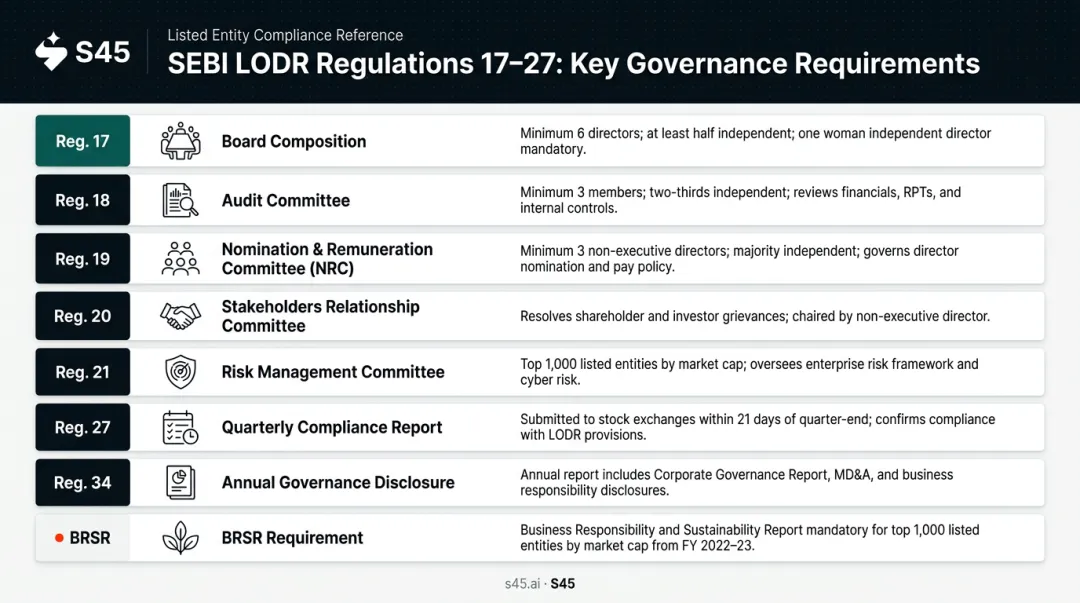Click the Annual Governance Disclosure document icon

coord(180,482)
